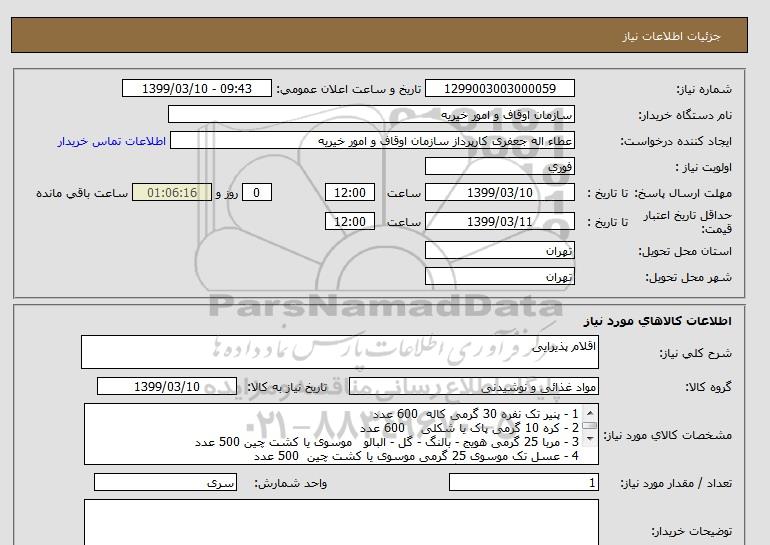Click item row 2 کره 10 گرمی

point(469,428)
